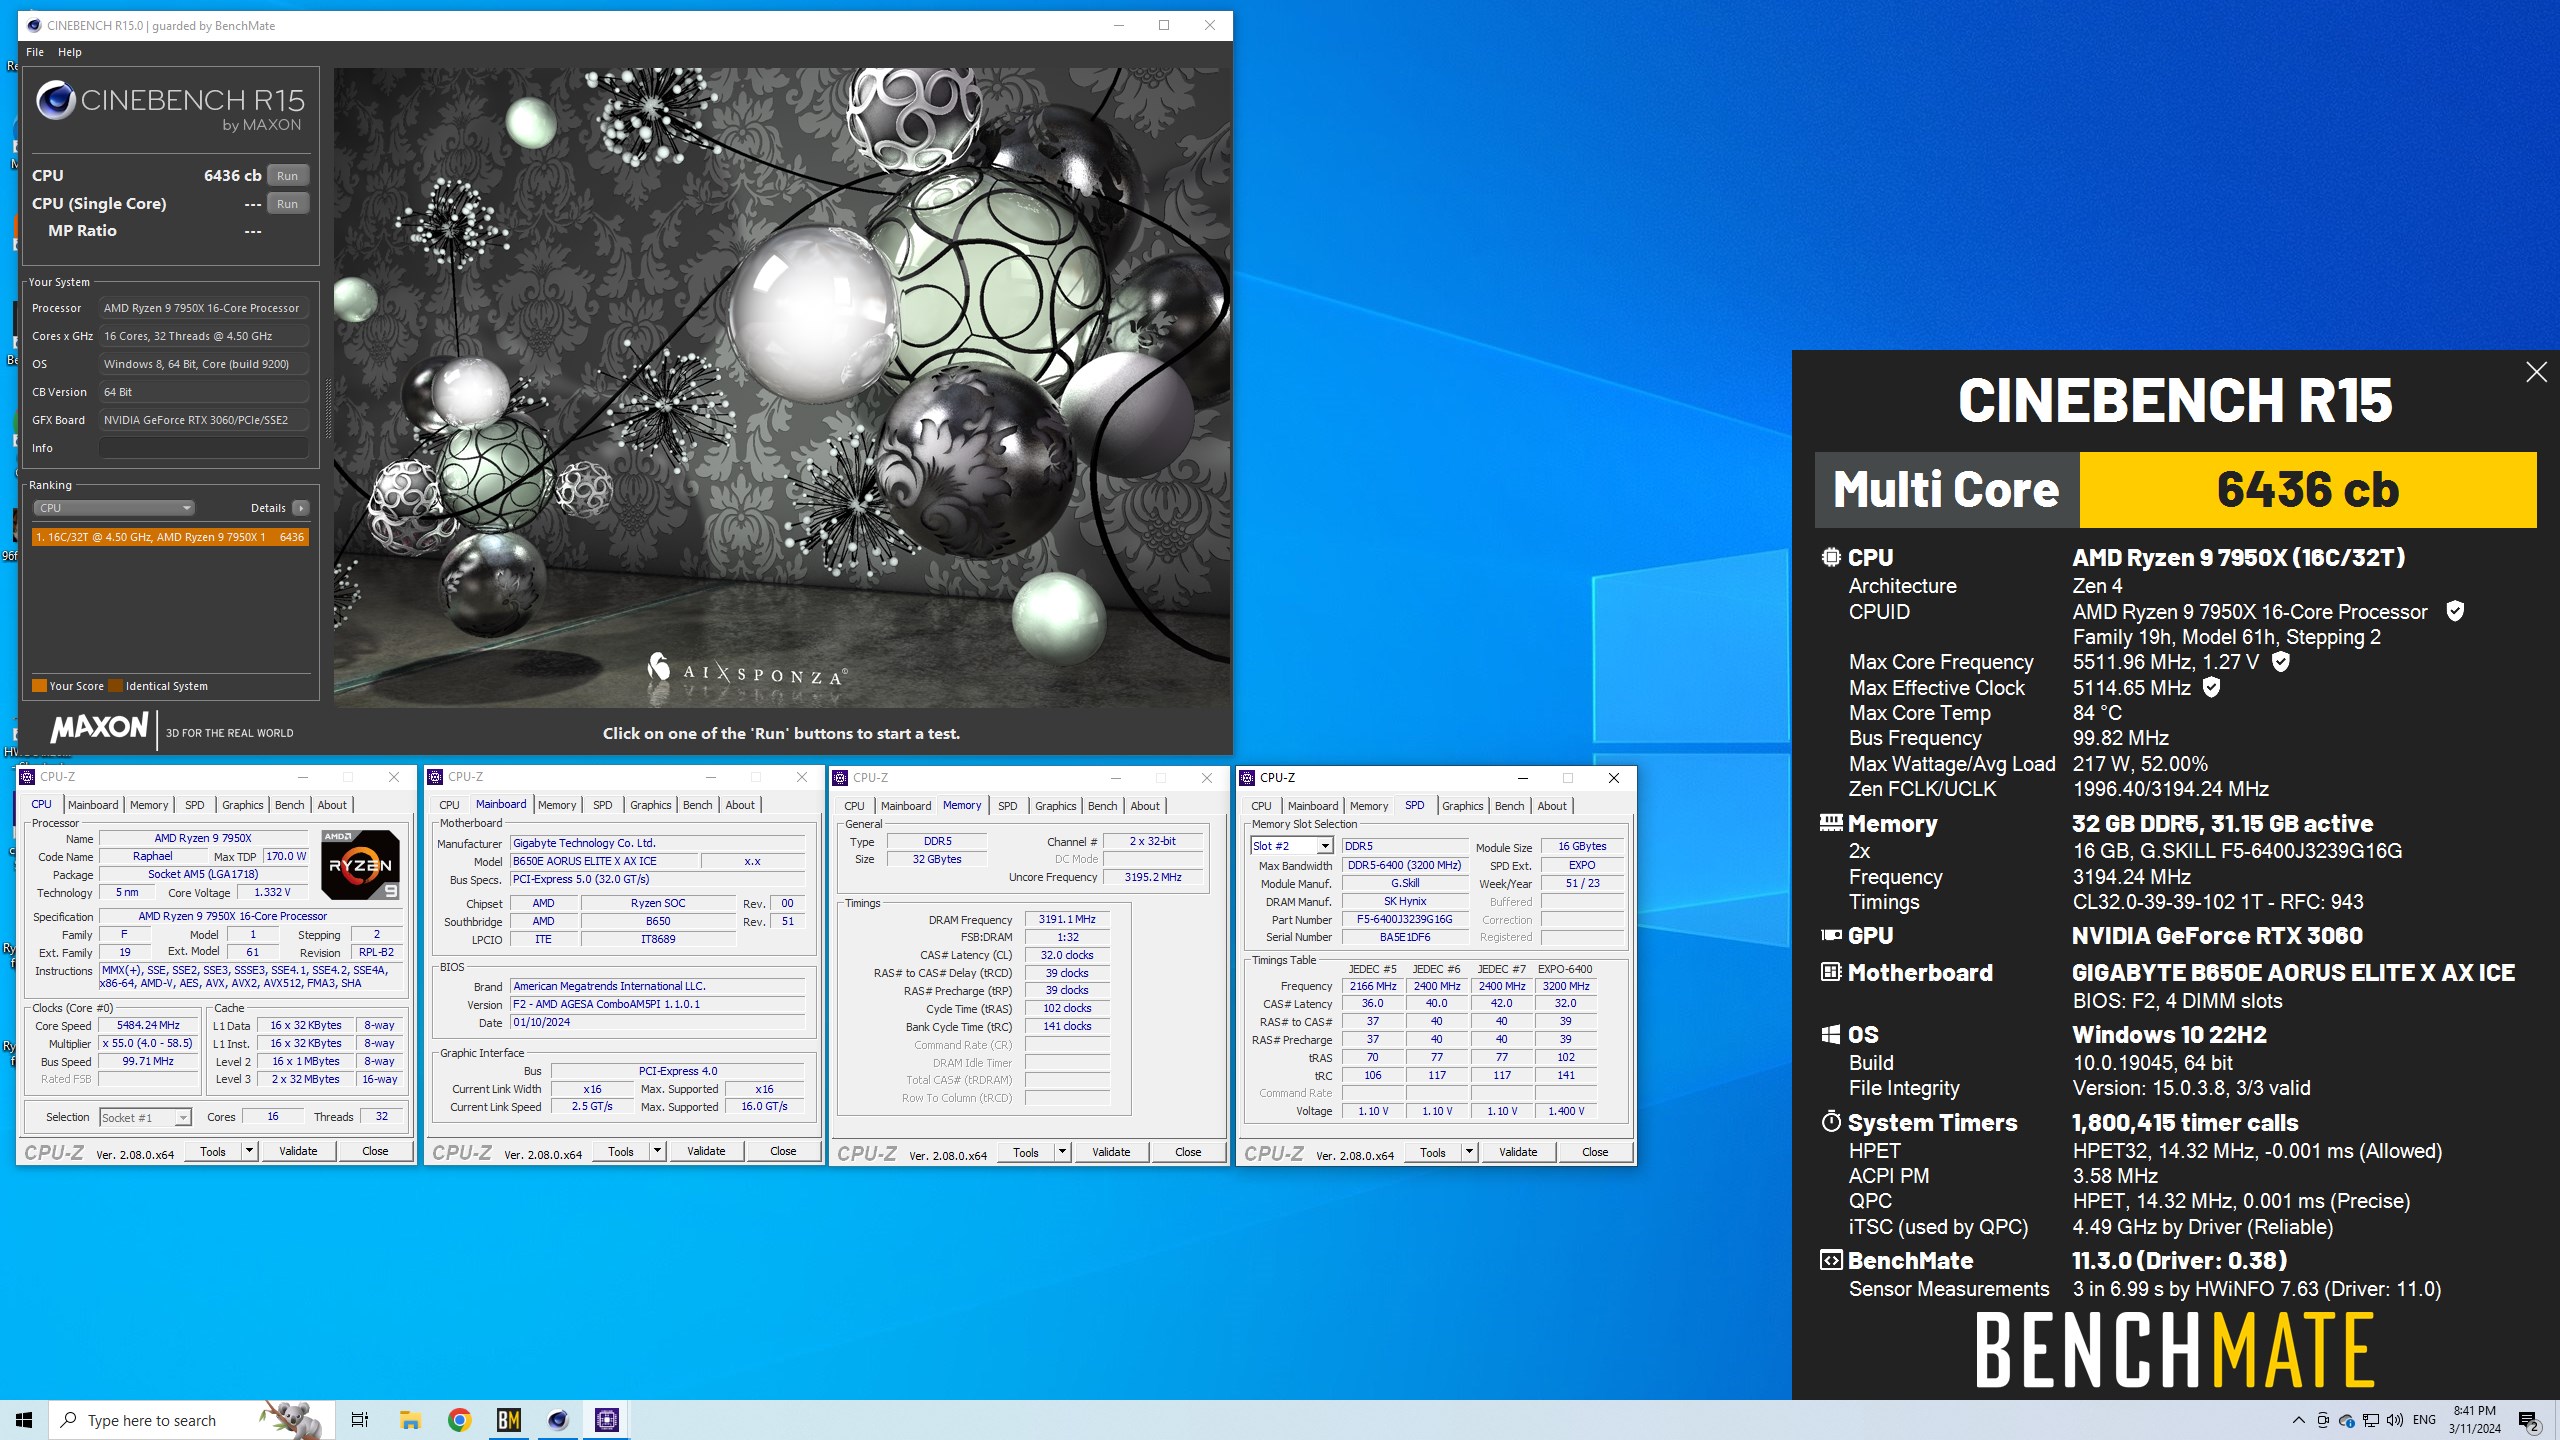Select the Ryzen 9 7950X ranking entry
Viewport: 2560px width, 1440px height.
pyautogui.click(x=170, y=537)
